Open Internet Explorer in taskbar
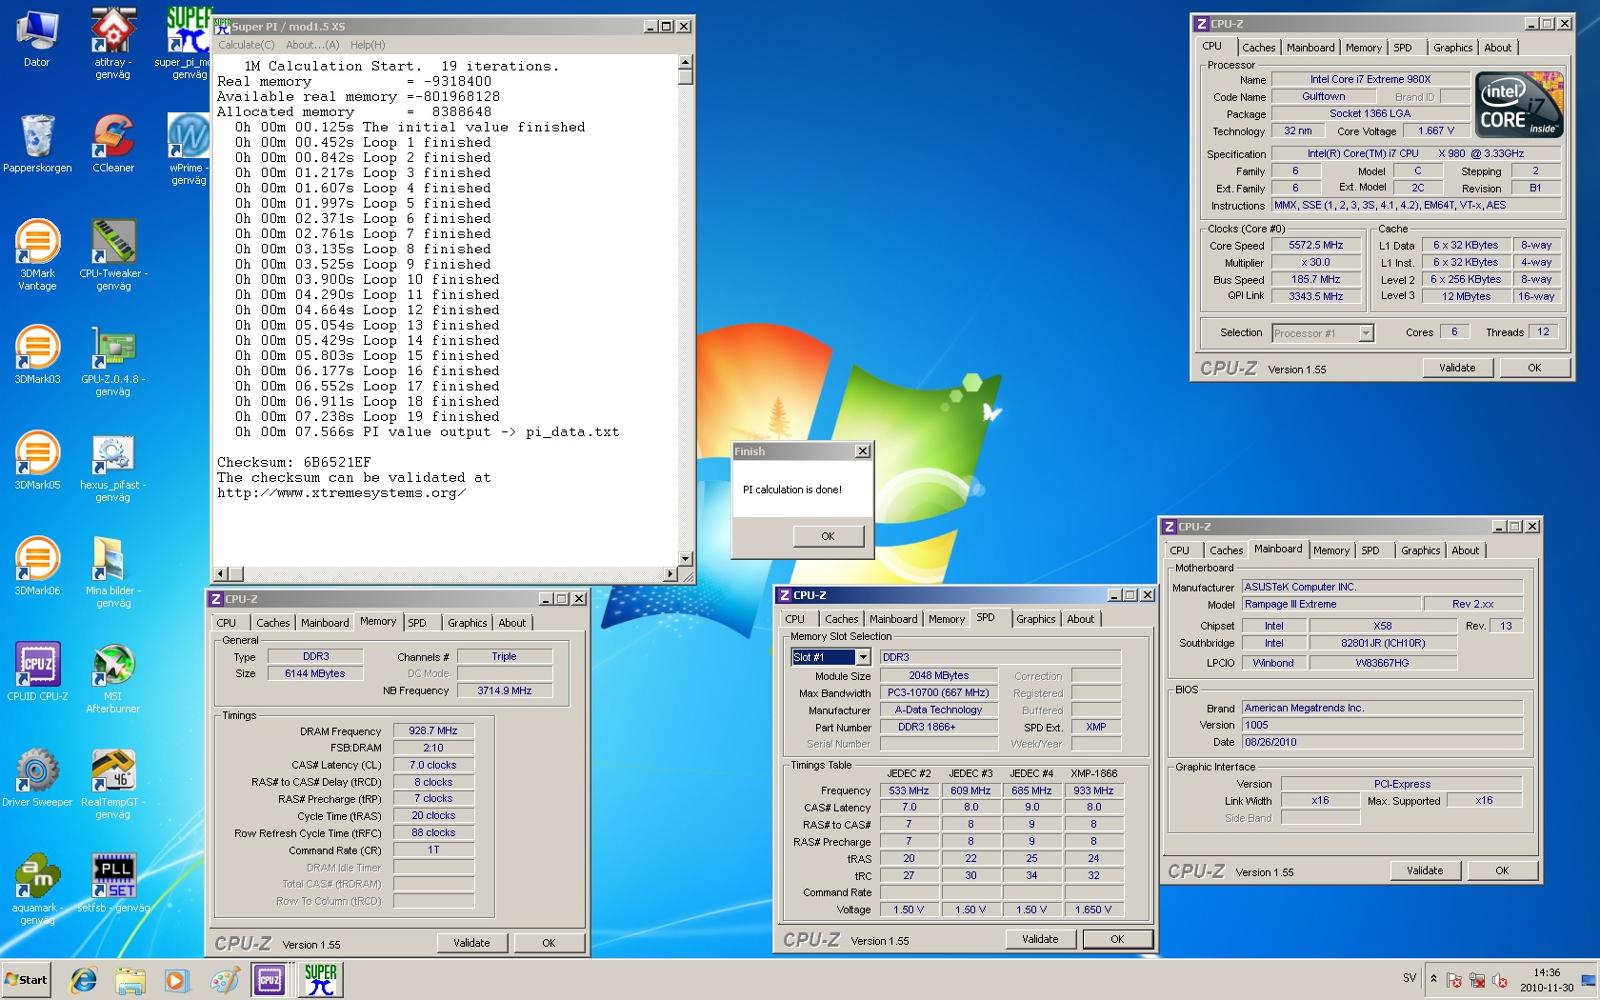 (84, 980)
